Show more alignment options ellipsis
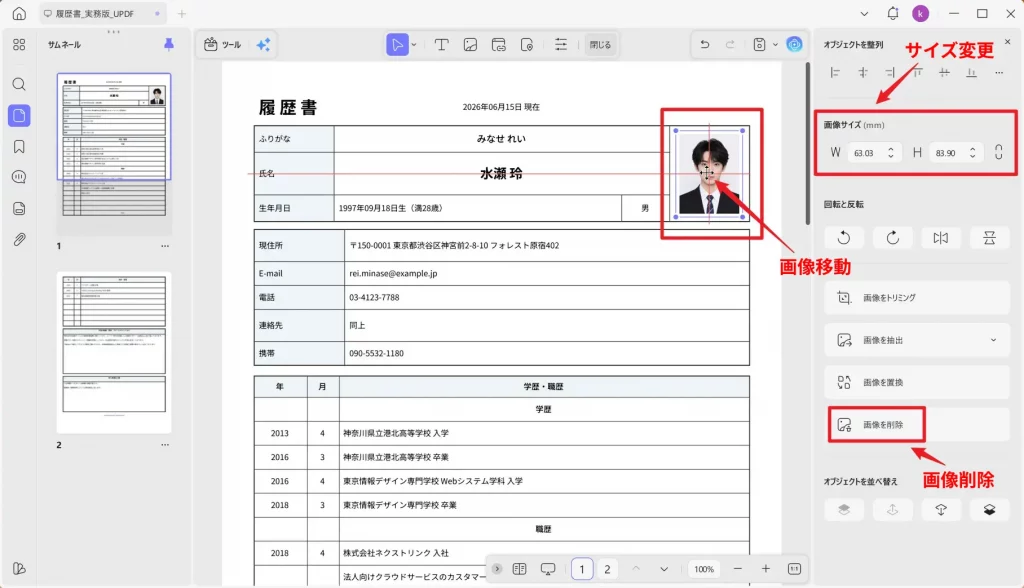This screenshot has height=588, width=1024. (x=999, y=73)
